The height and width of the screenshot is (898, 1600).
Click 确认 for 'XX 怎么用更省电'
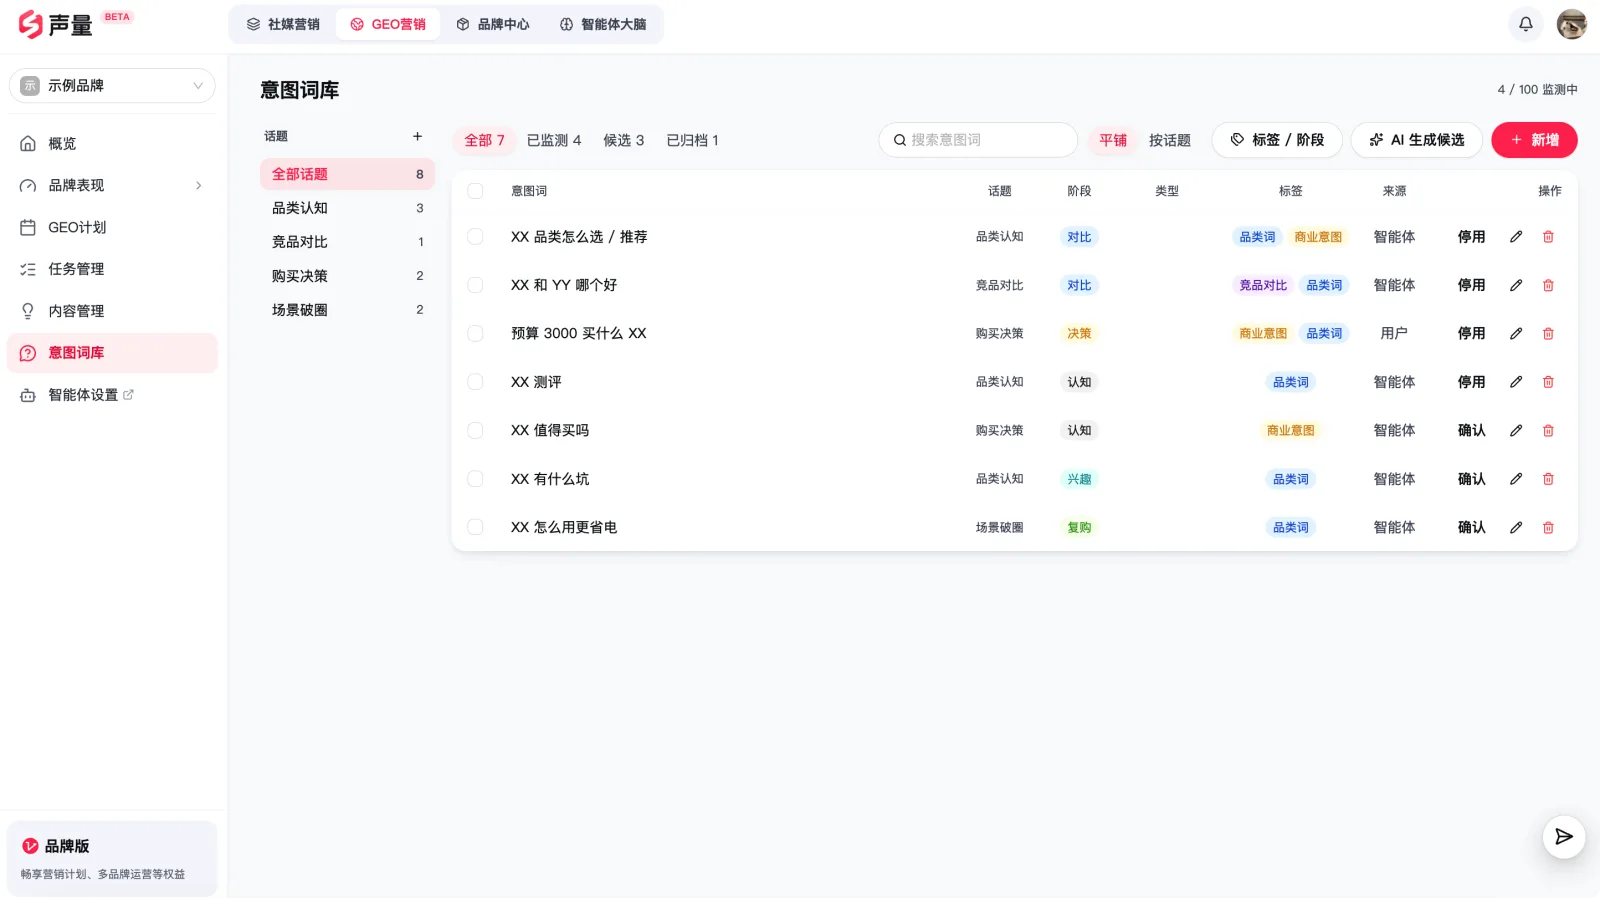[1471, 527]
